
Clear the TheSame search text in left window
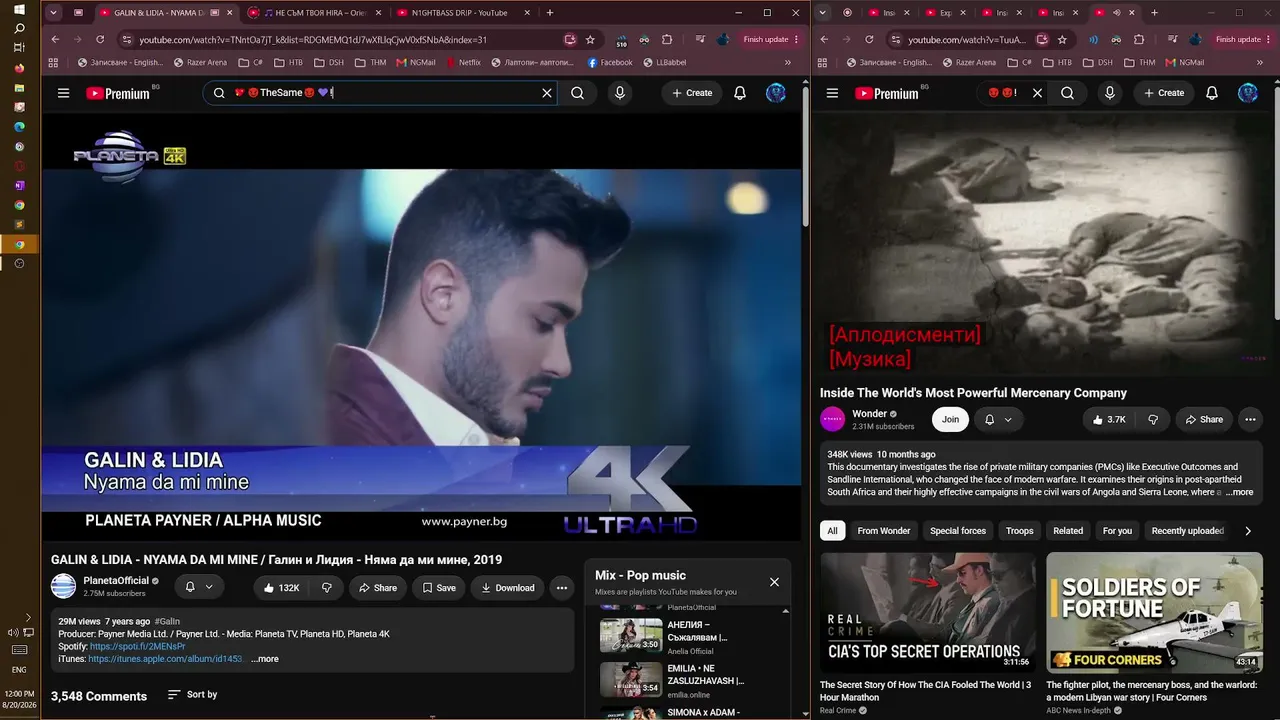tap(547, 93)
